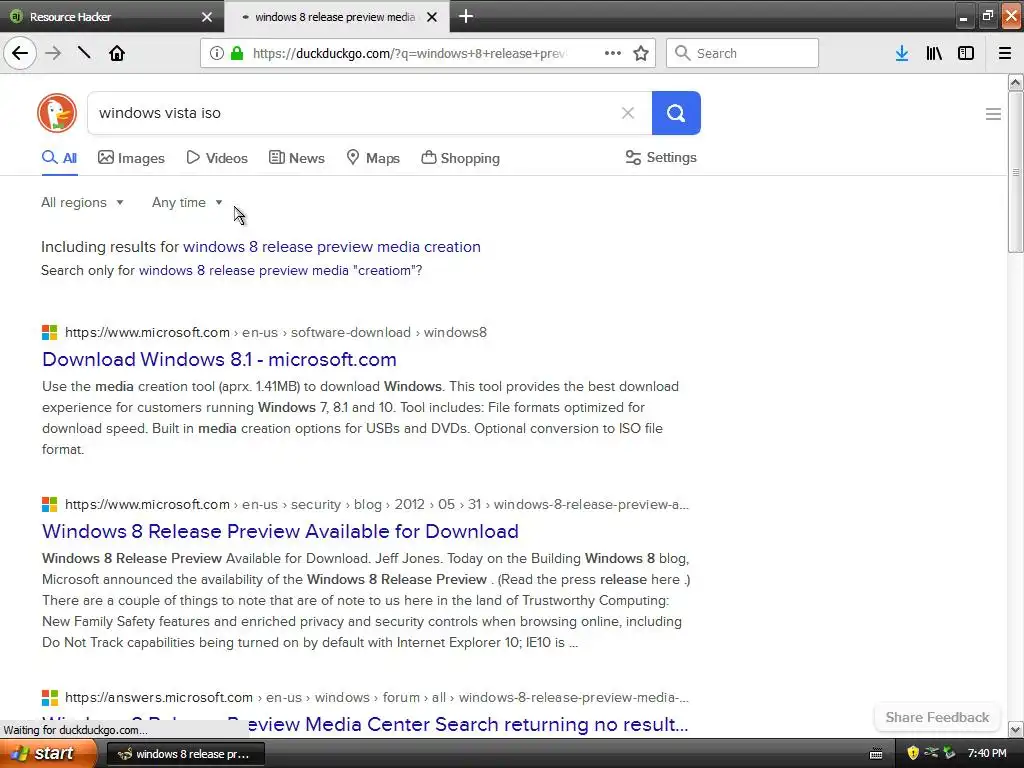Clear the DuckDuckGo search box

(x=628, y=113)
